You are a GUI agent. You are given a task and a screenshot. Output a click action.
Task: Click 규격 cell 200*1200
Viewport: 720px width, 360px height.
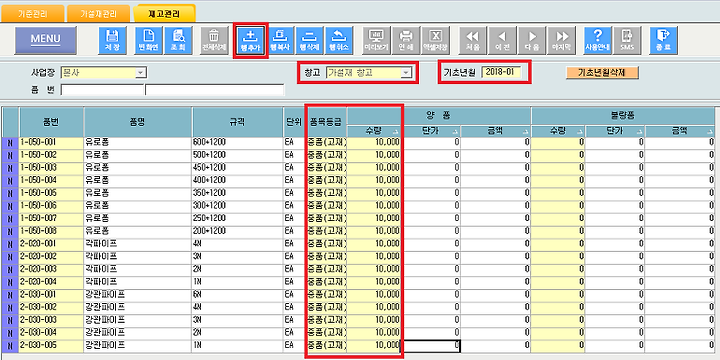click(237, 231)
